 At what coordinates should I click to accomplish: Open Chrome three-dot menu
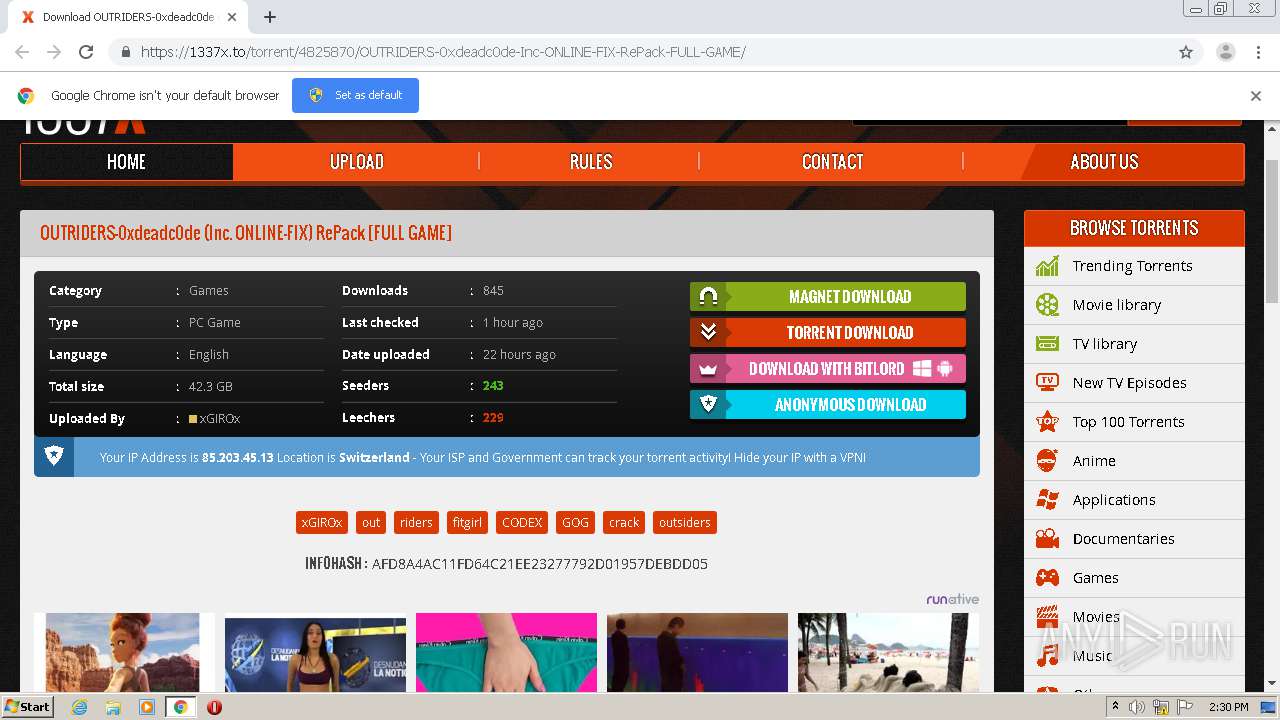tap(1258, 52)
